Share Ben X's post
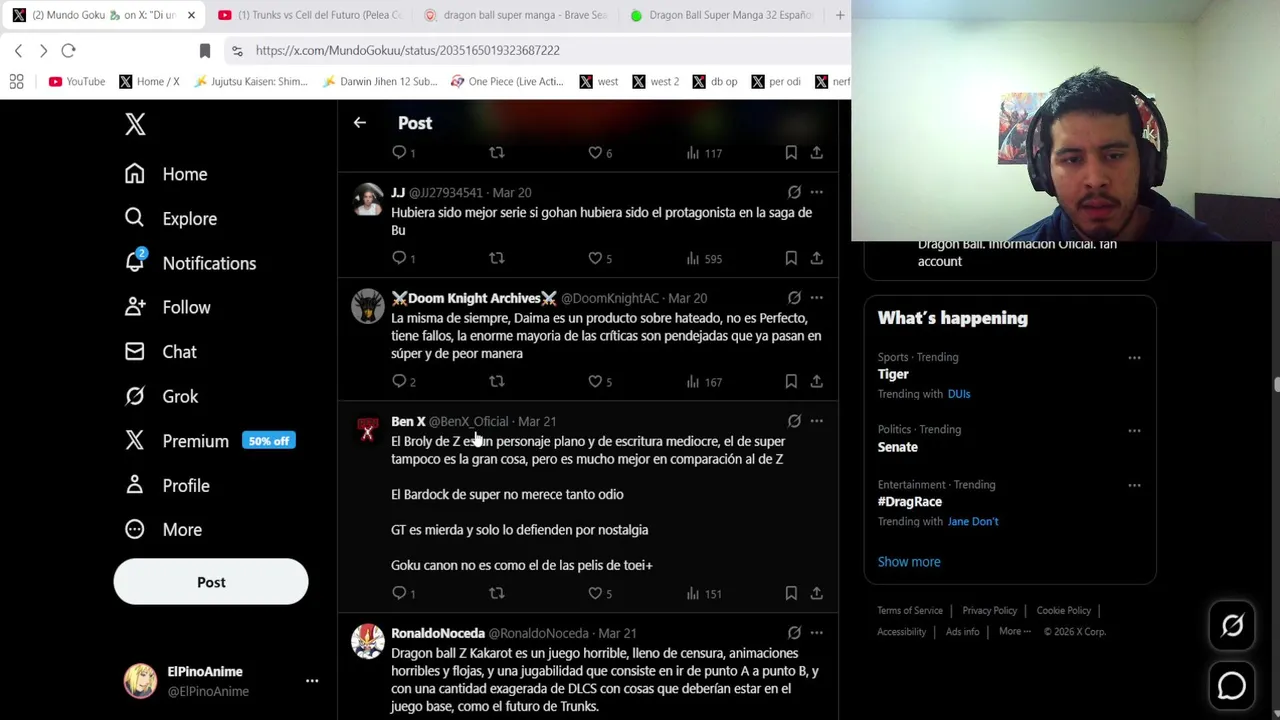 817,593
